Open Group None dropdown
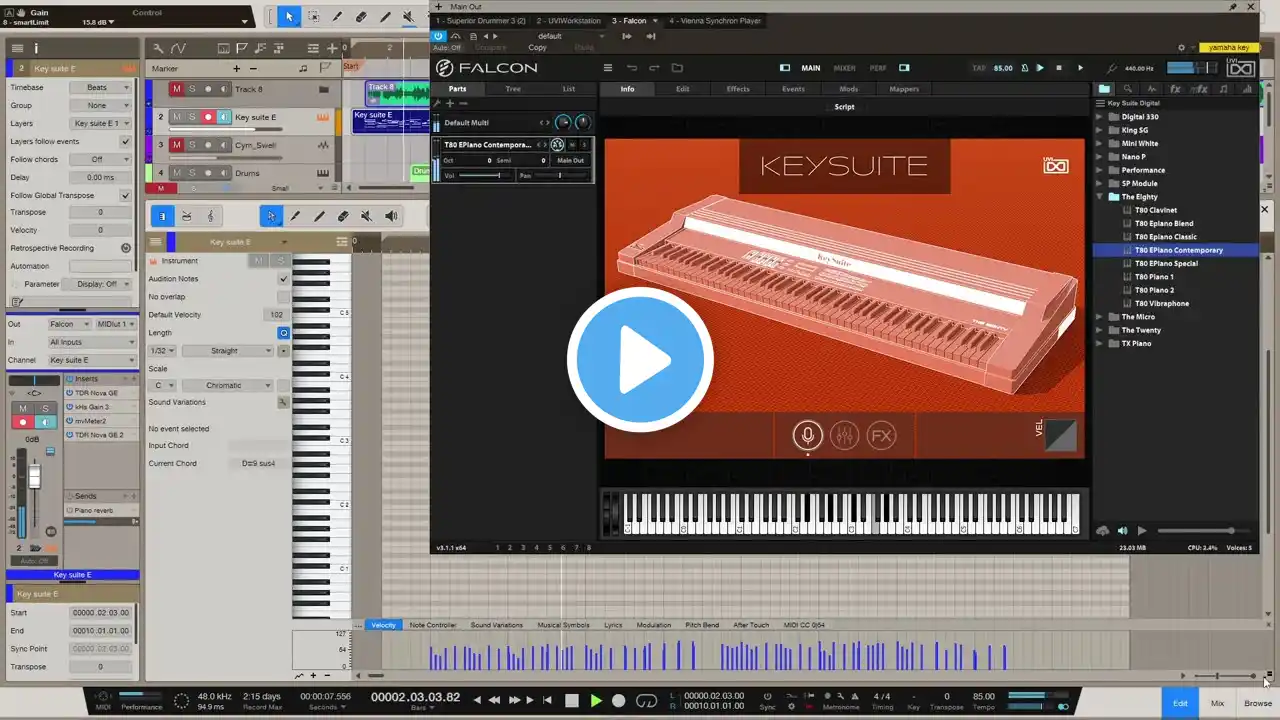This screenshot has width=1280, height=720. (x=101, y=105)
